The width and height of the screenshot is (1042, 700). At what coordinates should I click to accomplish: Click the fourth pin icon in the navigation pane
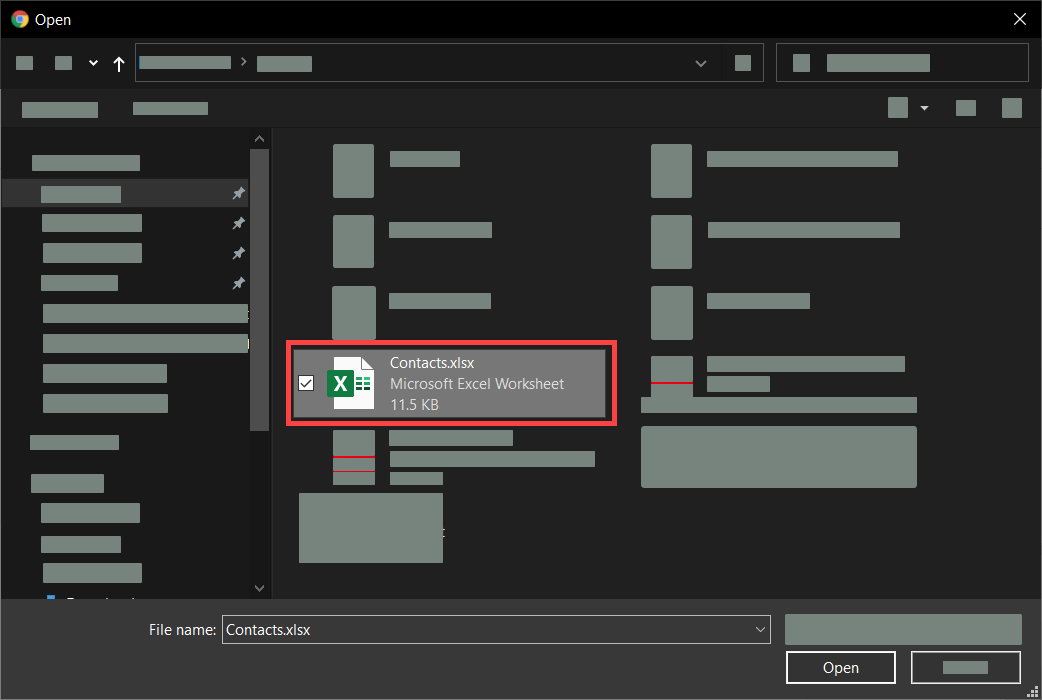click(x=238, y=283)
